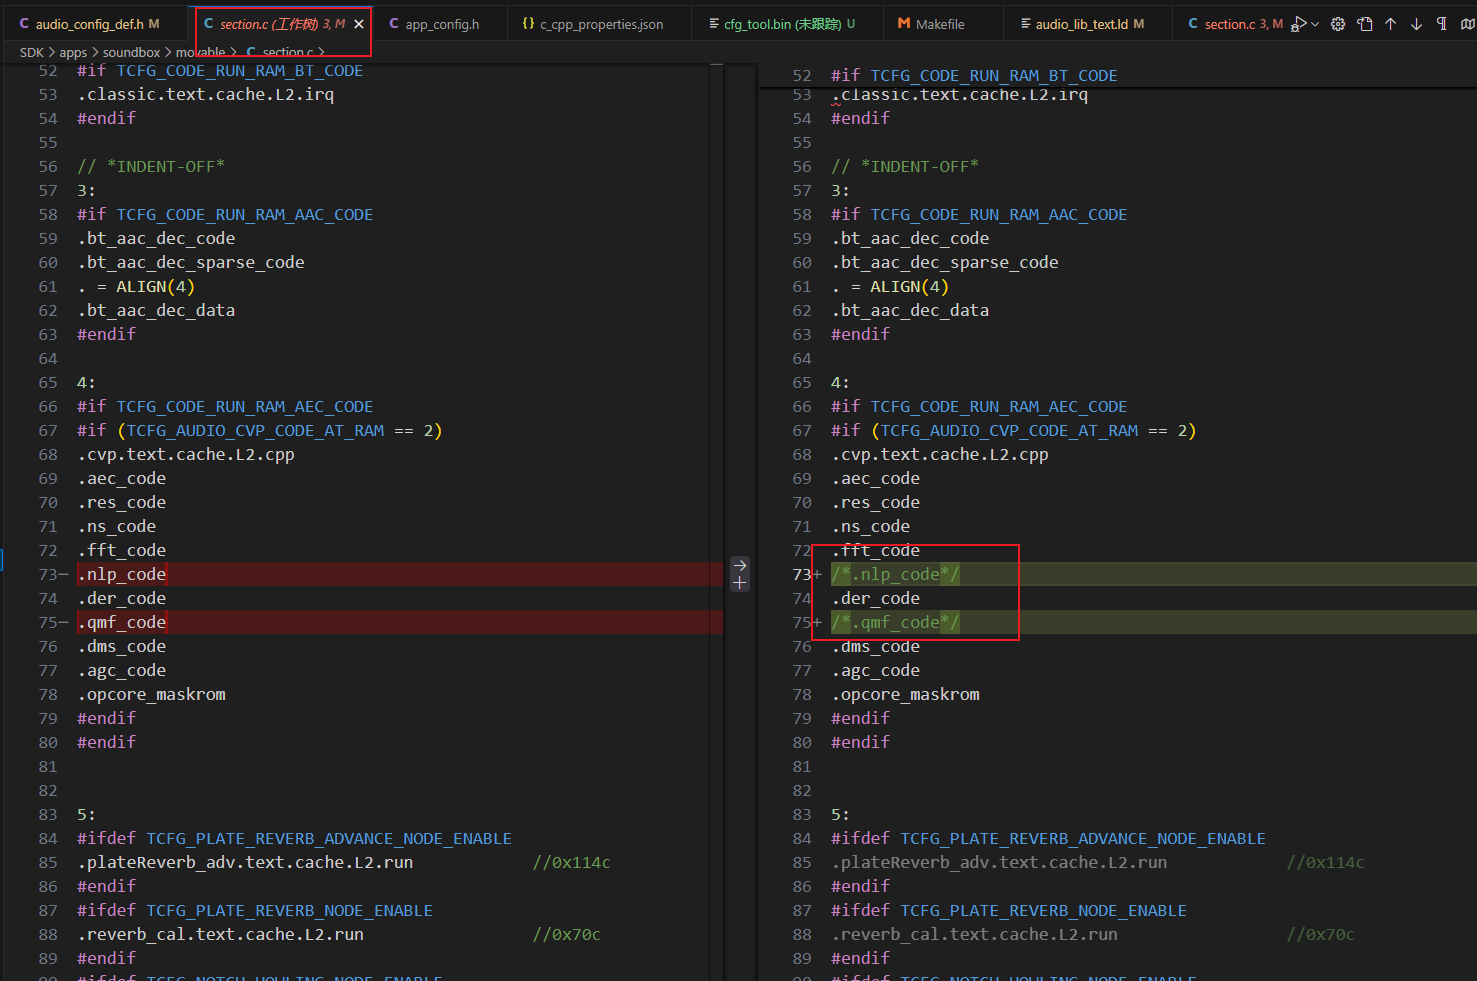Click the //0x70c comment in right pane

coord(1321,934)
